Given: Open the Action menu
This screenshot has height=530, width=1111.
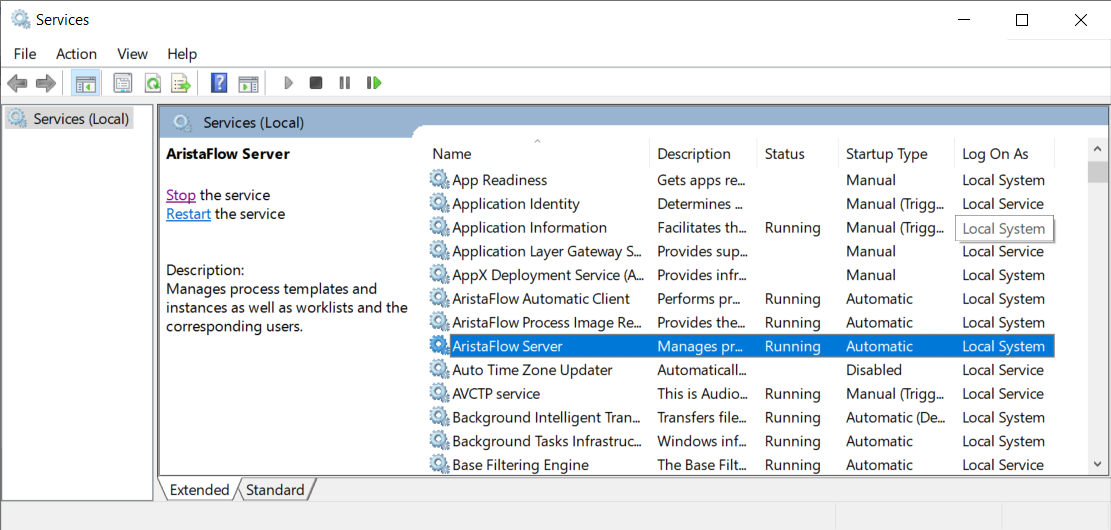Looking at the screenshot, I should click(76, 54).
